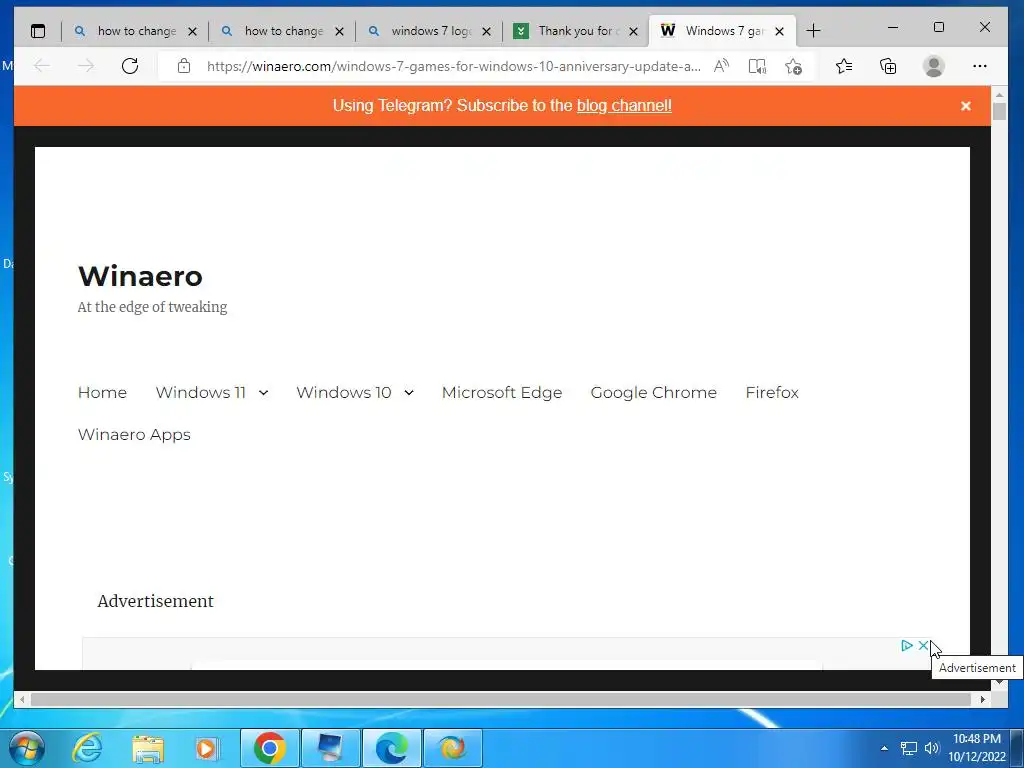The image size is (1024, 768).
Task: Open the user profile avatar
Action: pyautogui.click(x=934, y=66)
